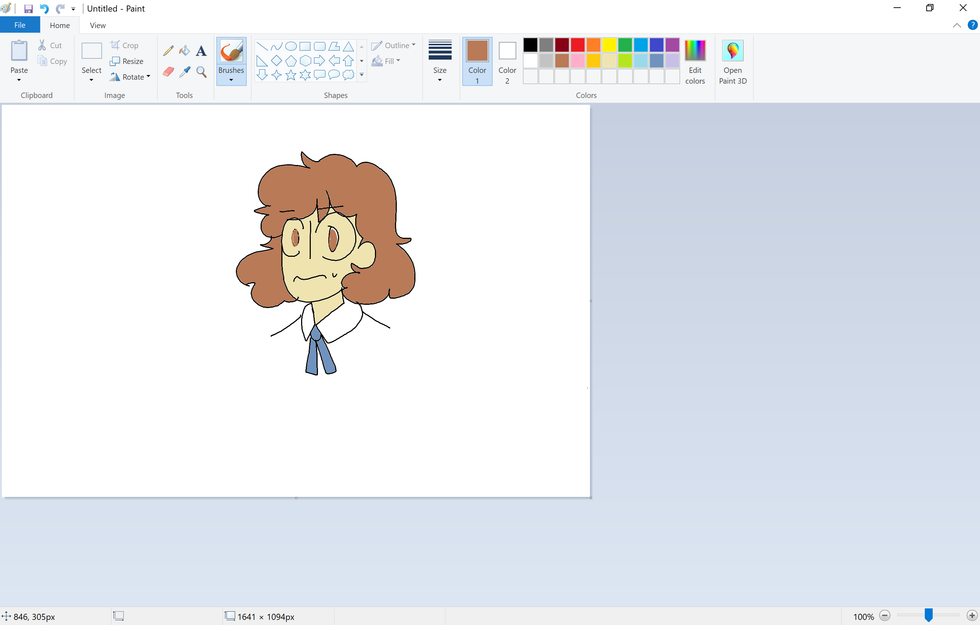Screen dimensions: 980x625
Task: Open Paint Help question mark icon
Action: [971, 25]
